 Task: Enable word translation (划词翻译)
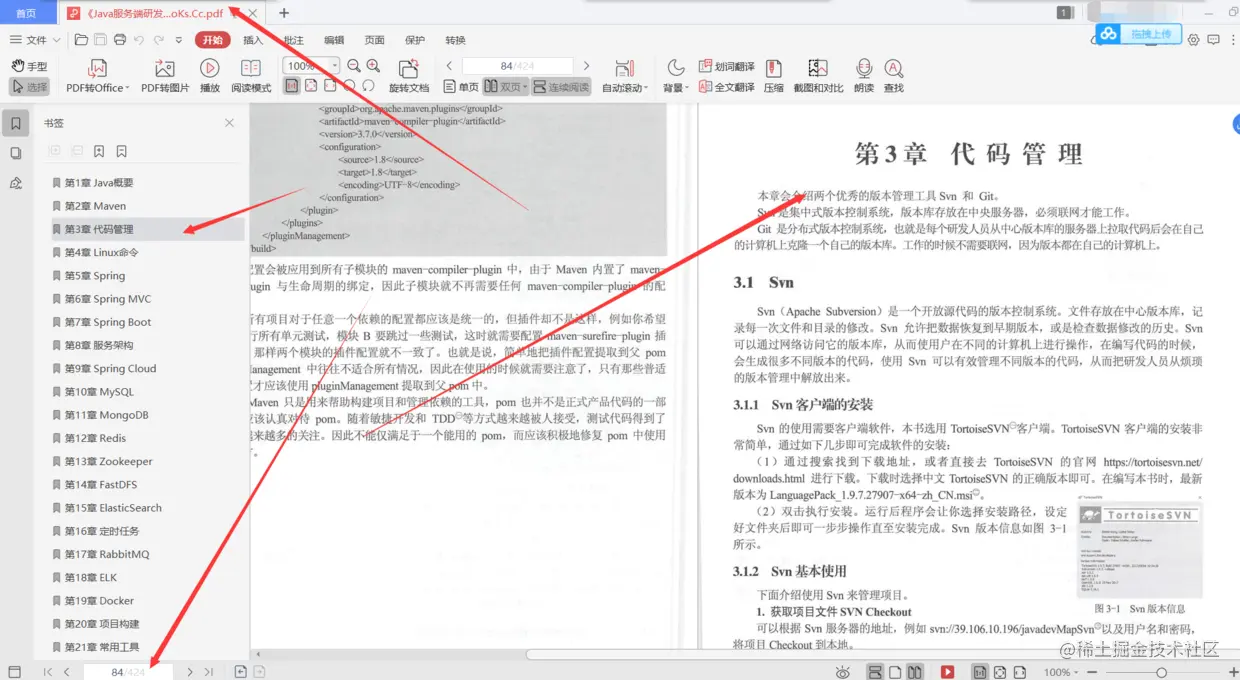click(x=726, y=66)
